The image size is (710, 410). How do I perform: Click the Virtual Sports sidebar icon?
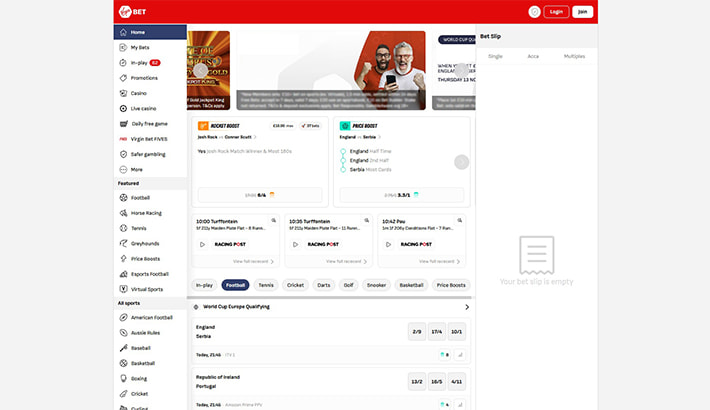(123, 289)
